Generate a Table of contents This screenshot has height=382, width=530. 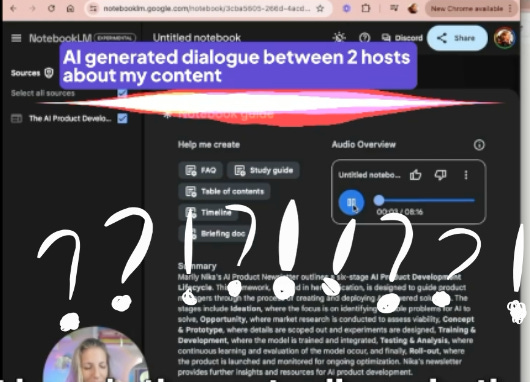point(224,191)
